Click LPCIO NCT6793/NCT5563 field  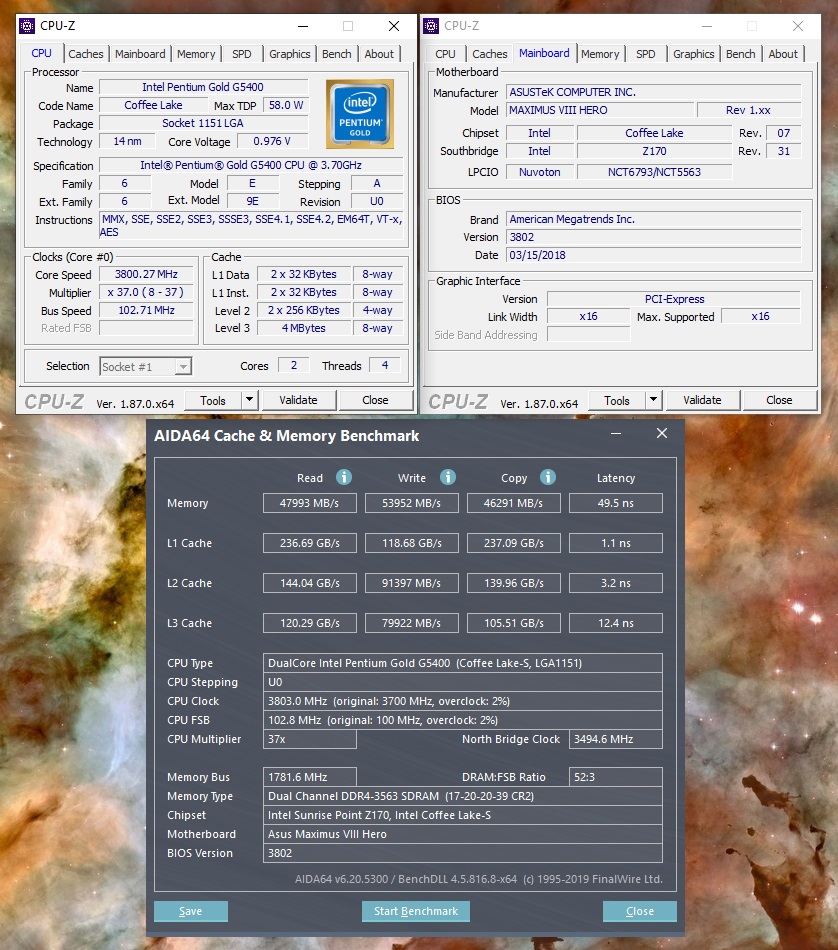click(654, 172)
